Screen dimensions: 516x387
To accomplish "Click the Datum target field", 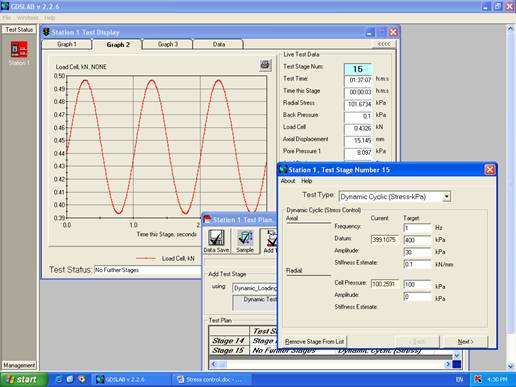I will click(x=417, y=240).
